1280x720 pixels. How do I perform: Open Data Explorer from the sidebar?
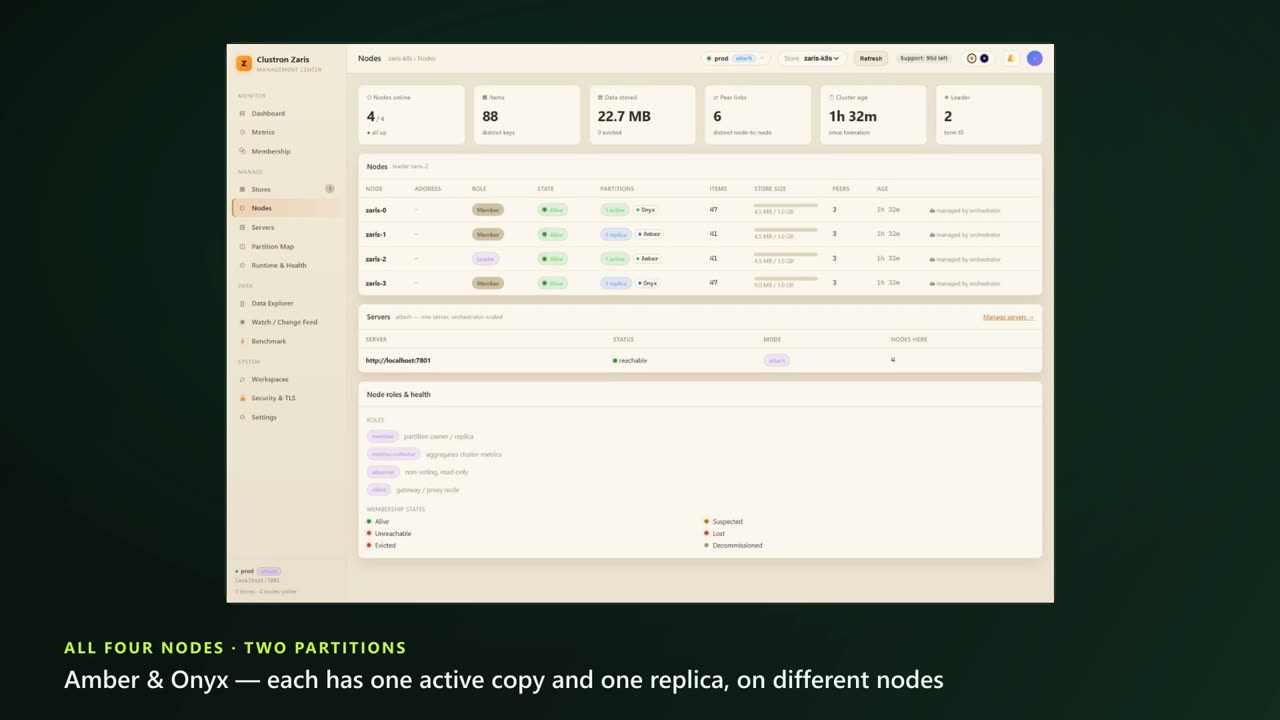286,303
